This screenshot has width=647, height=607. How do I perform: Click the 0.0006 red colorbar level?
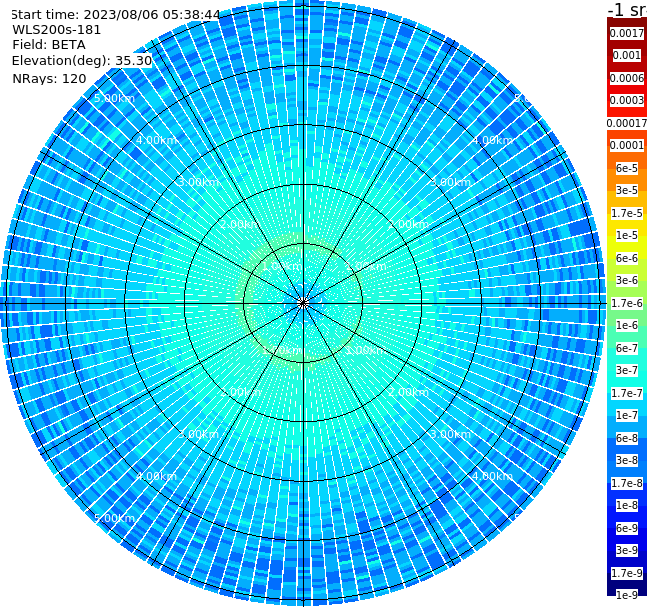(627, 78)
